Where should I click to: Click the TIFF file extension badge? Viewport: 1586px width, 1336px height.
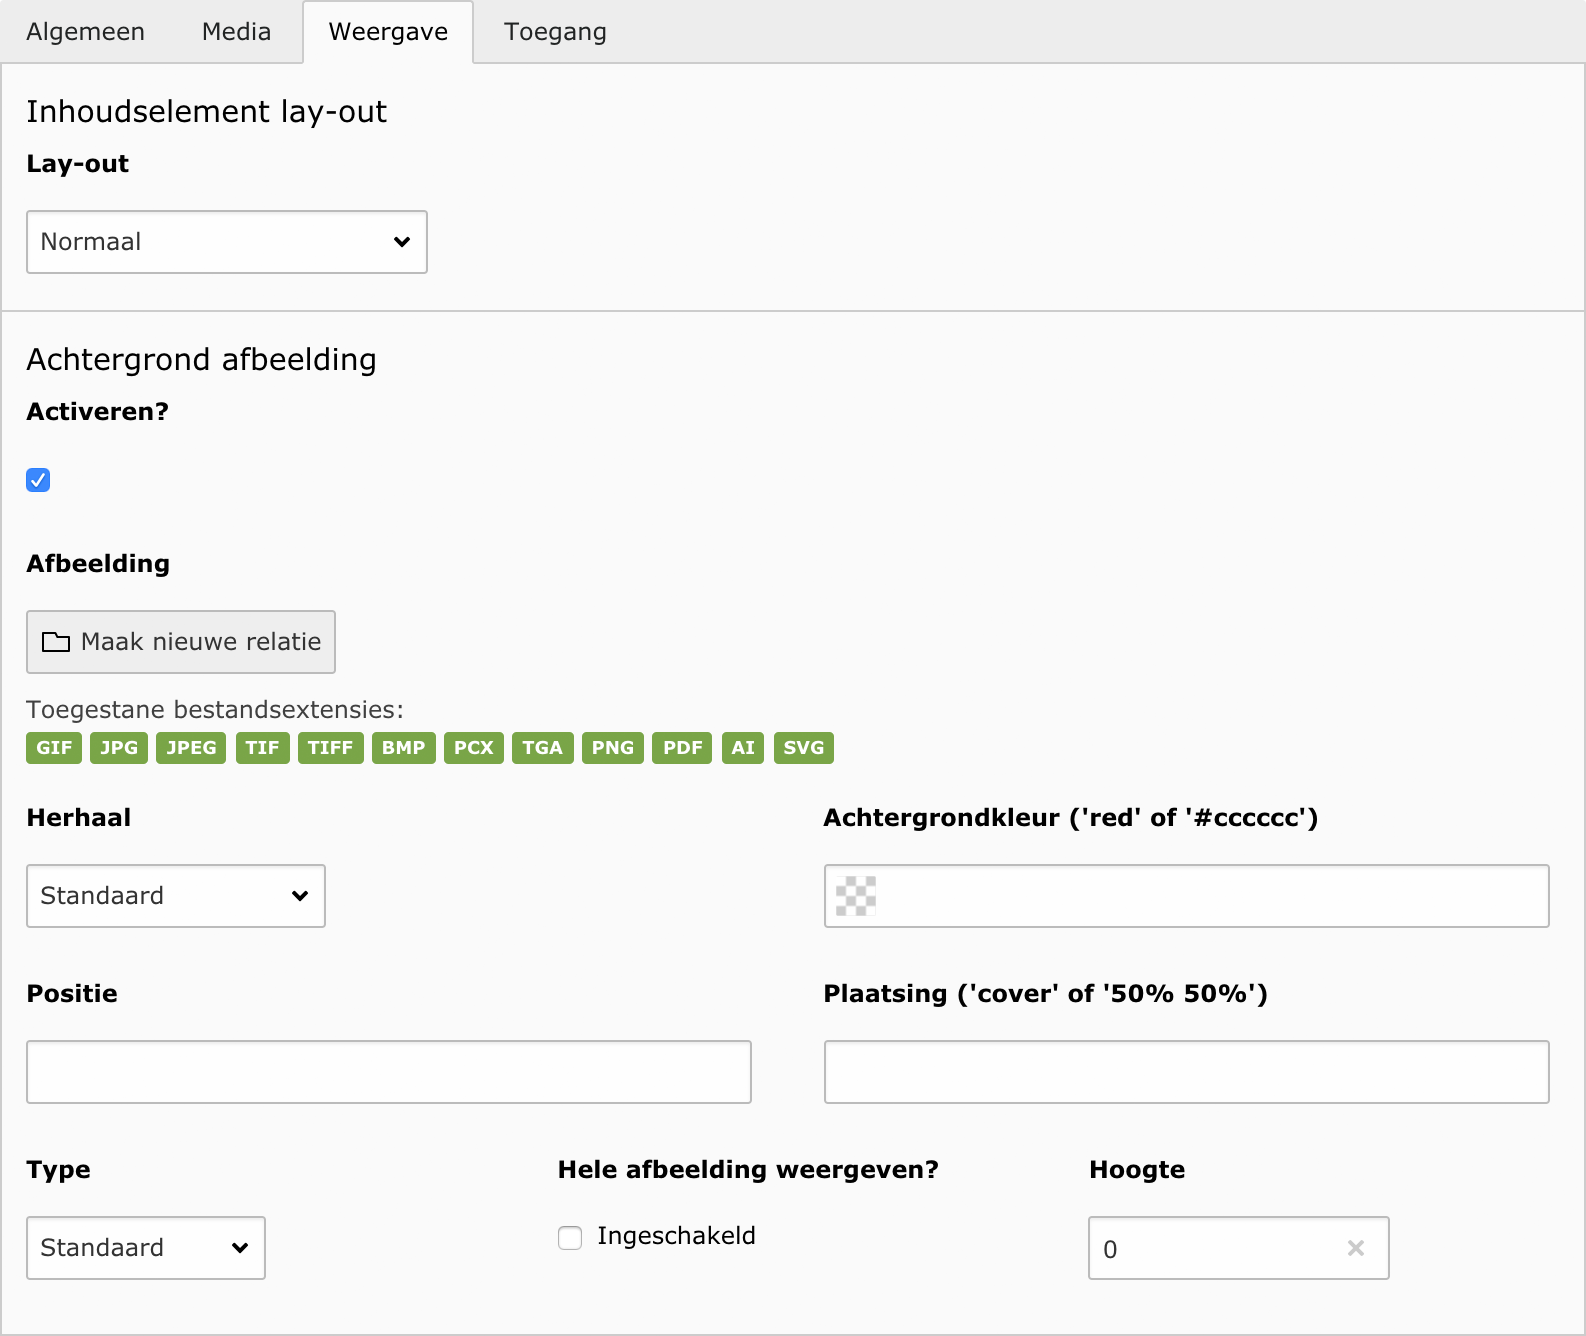330,748
